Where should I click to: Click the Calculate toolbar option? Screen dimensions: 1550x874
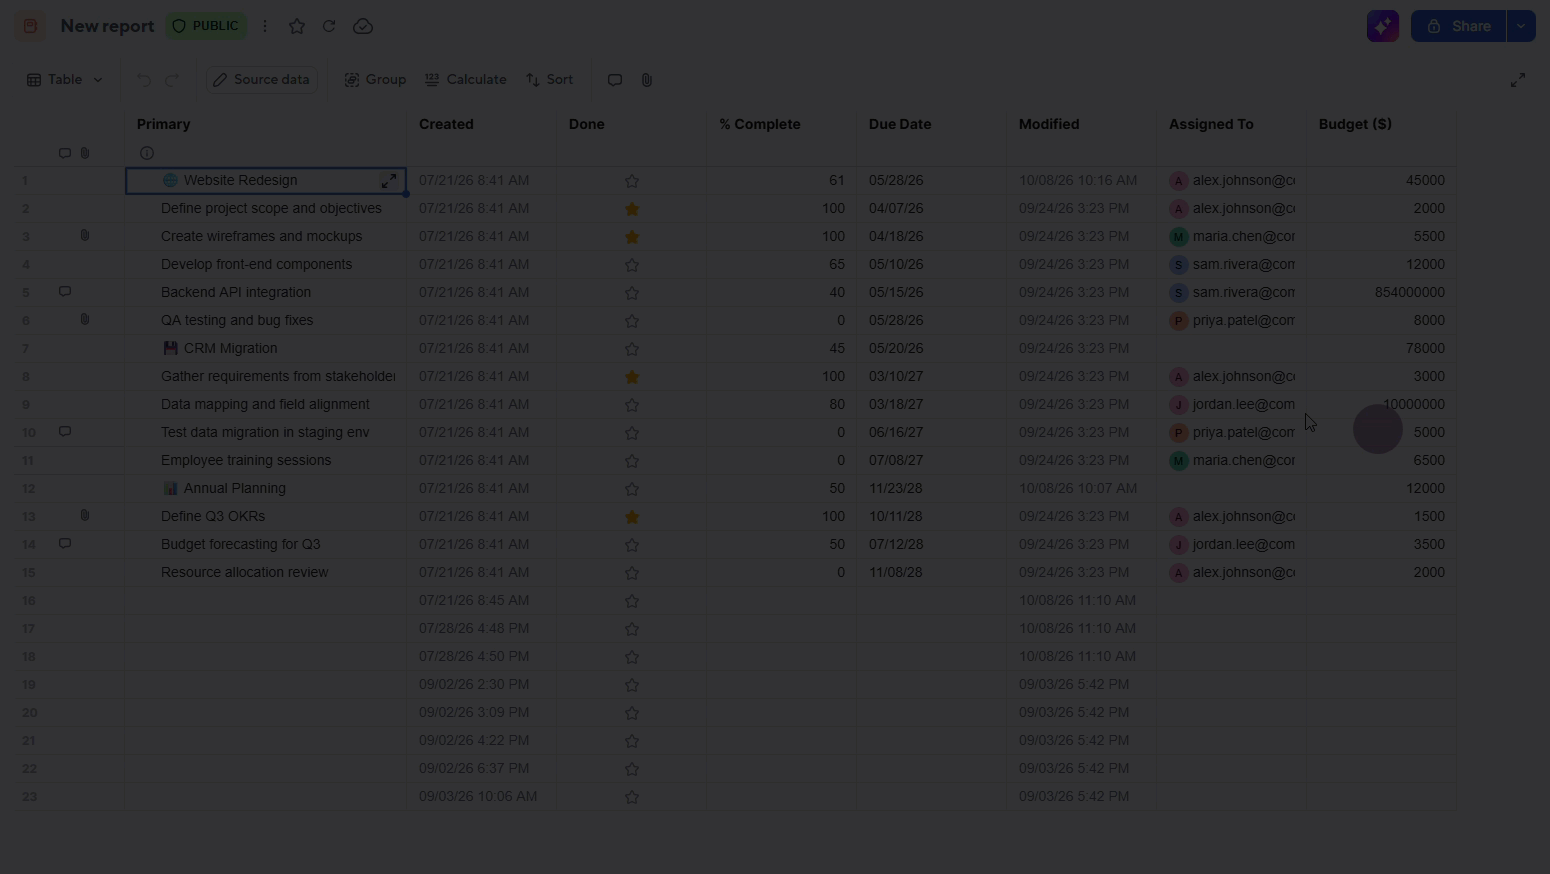point(466,80)
